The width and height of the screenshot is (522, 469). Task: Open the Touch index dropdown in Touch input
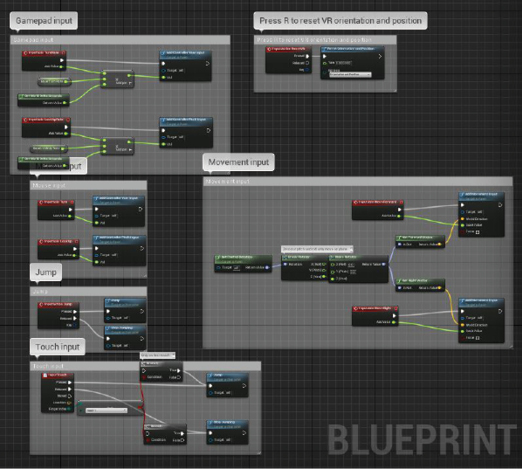click(106, 411)
